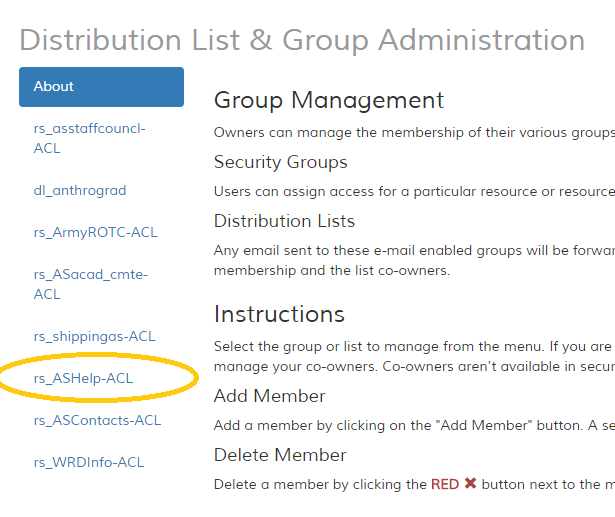The image size is (615, 517).
Task: Open the dl_anthrograd distribution list
Action: pos(80,191)
